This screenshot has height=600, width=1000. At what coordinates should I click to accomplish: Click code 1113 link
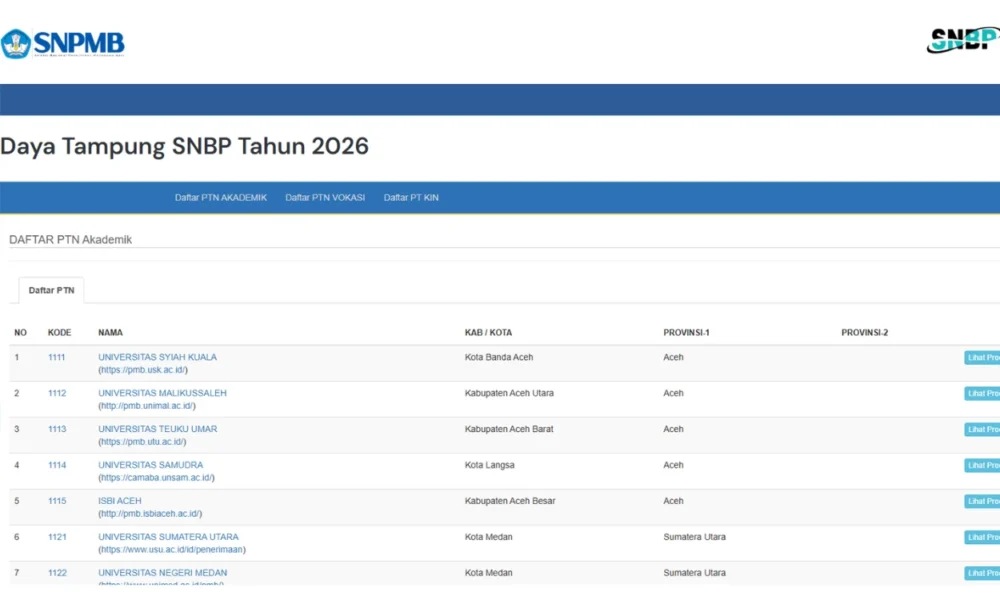57,429
